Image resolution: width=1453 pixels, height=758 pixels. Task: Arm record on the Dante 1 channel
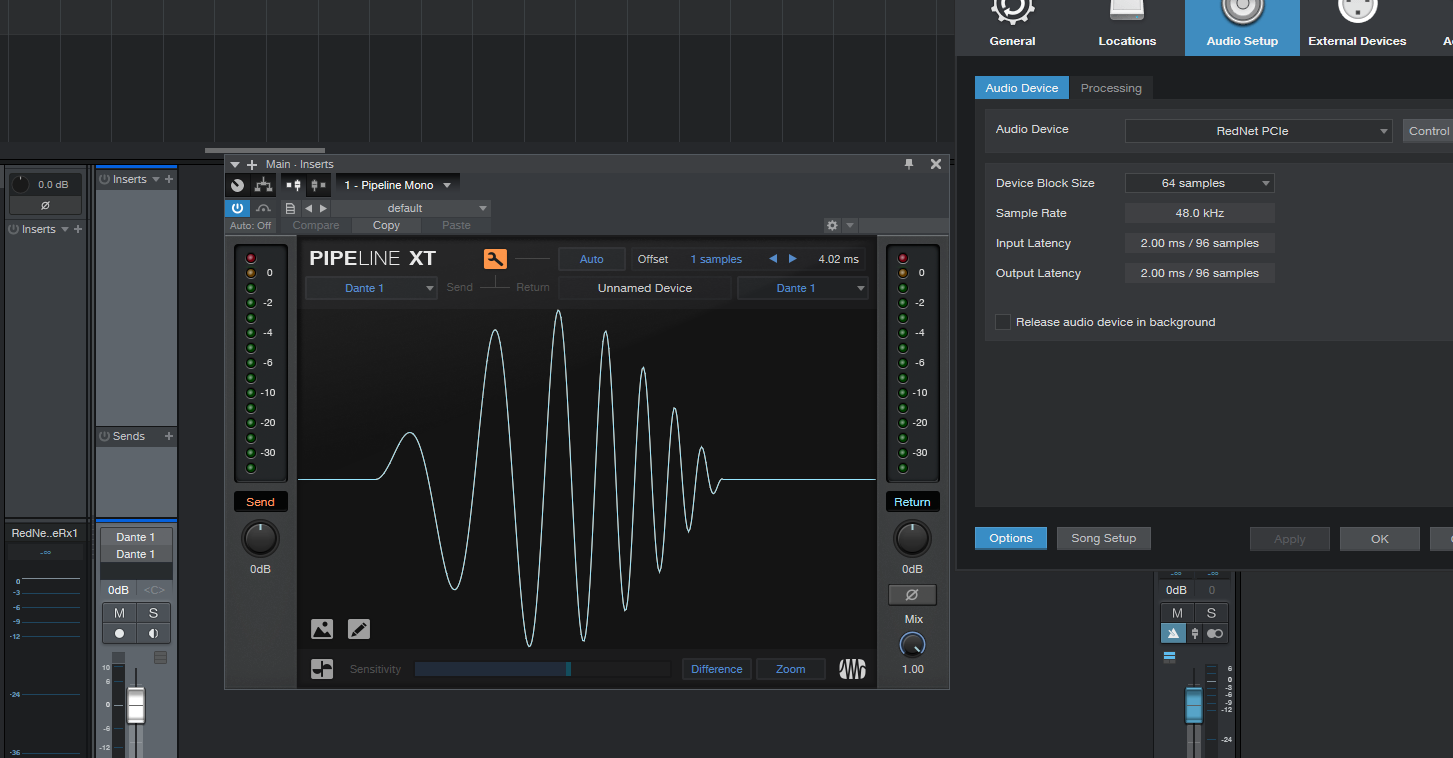pos(119,633)
